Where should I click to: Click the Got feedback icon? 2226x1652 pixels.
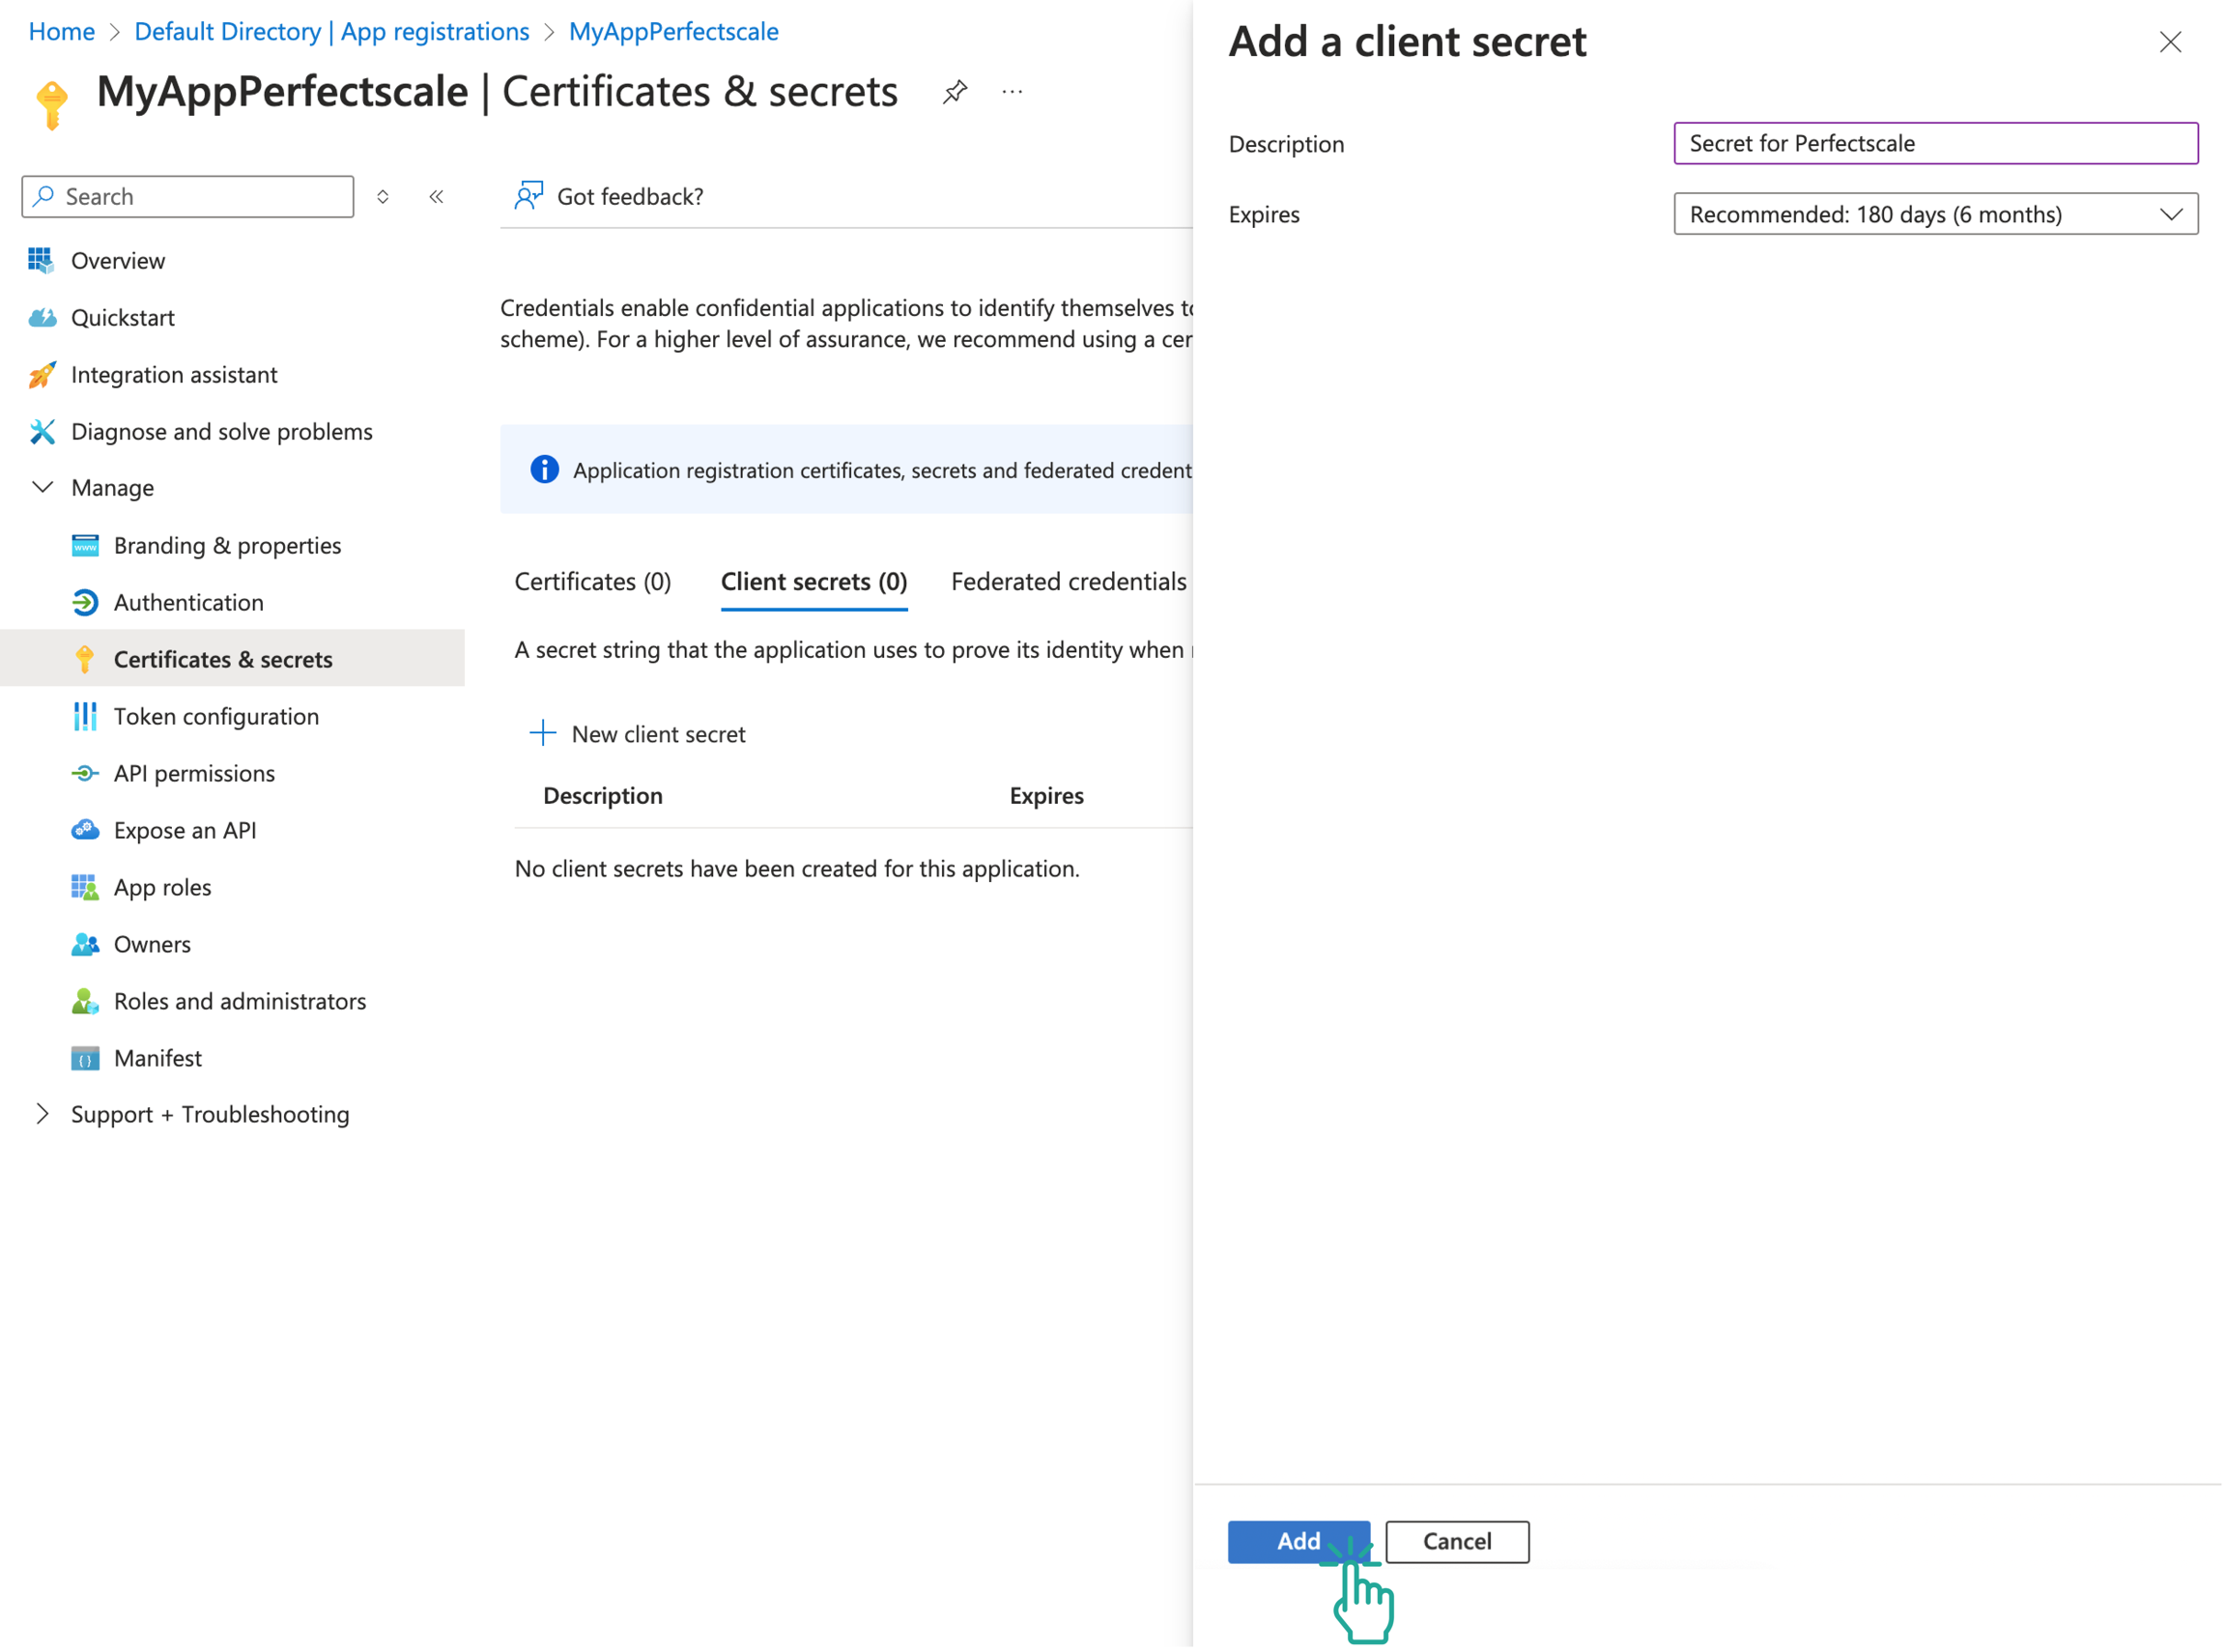528,196
